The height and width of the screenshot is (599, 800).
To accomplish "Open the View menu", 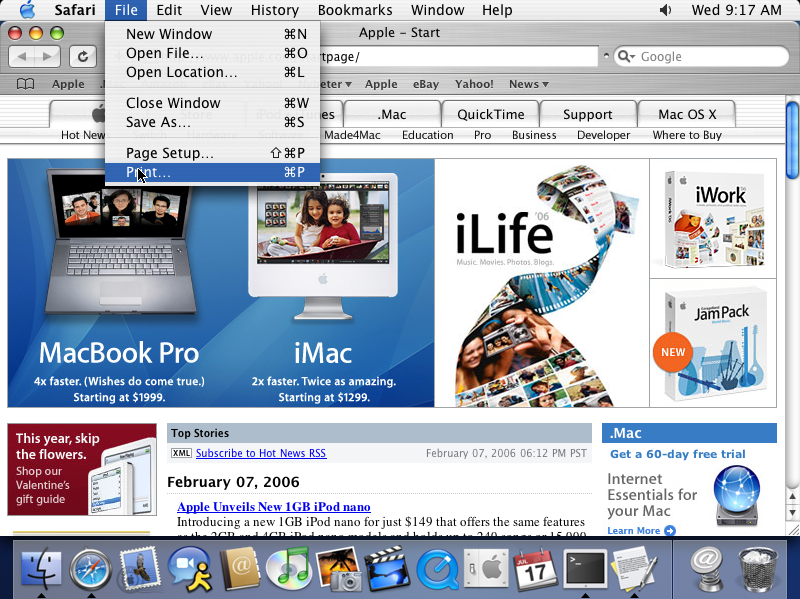I will coord(216,10).
